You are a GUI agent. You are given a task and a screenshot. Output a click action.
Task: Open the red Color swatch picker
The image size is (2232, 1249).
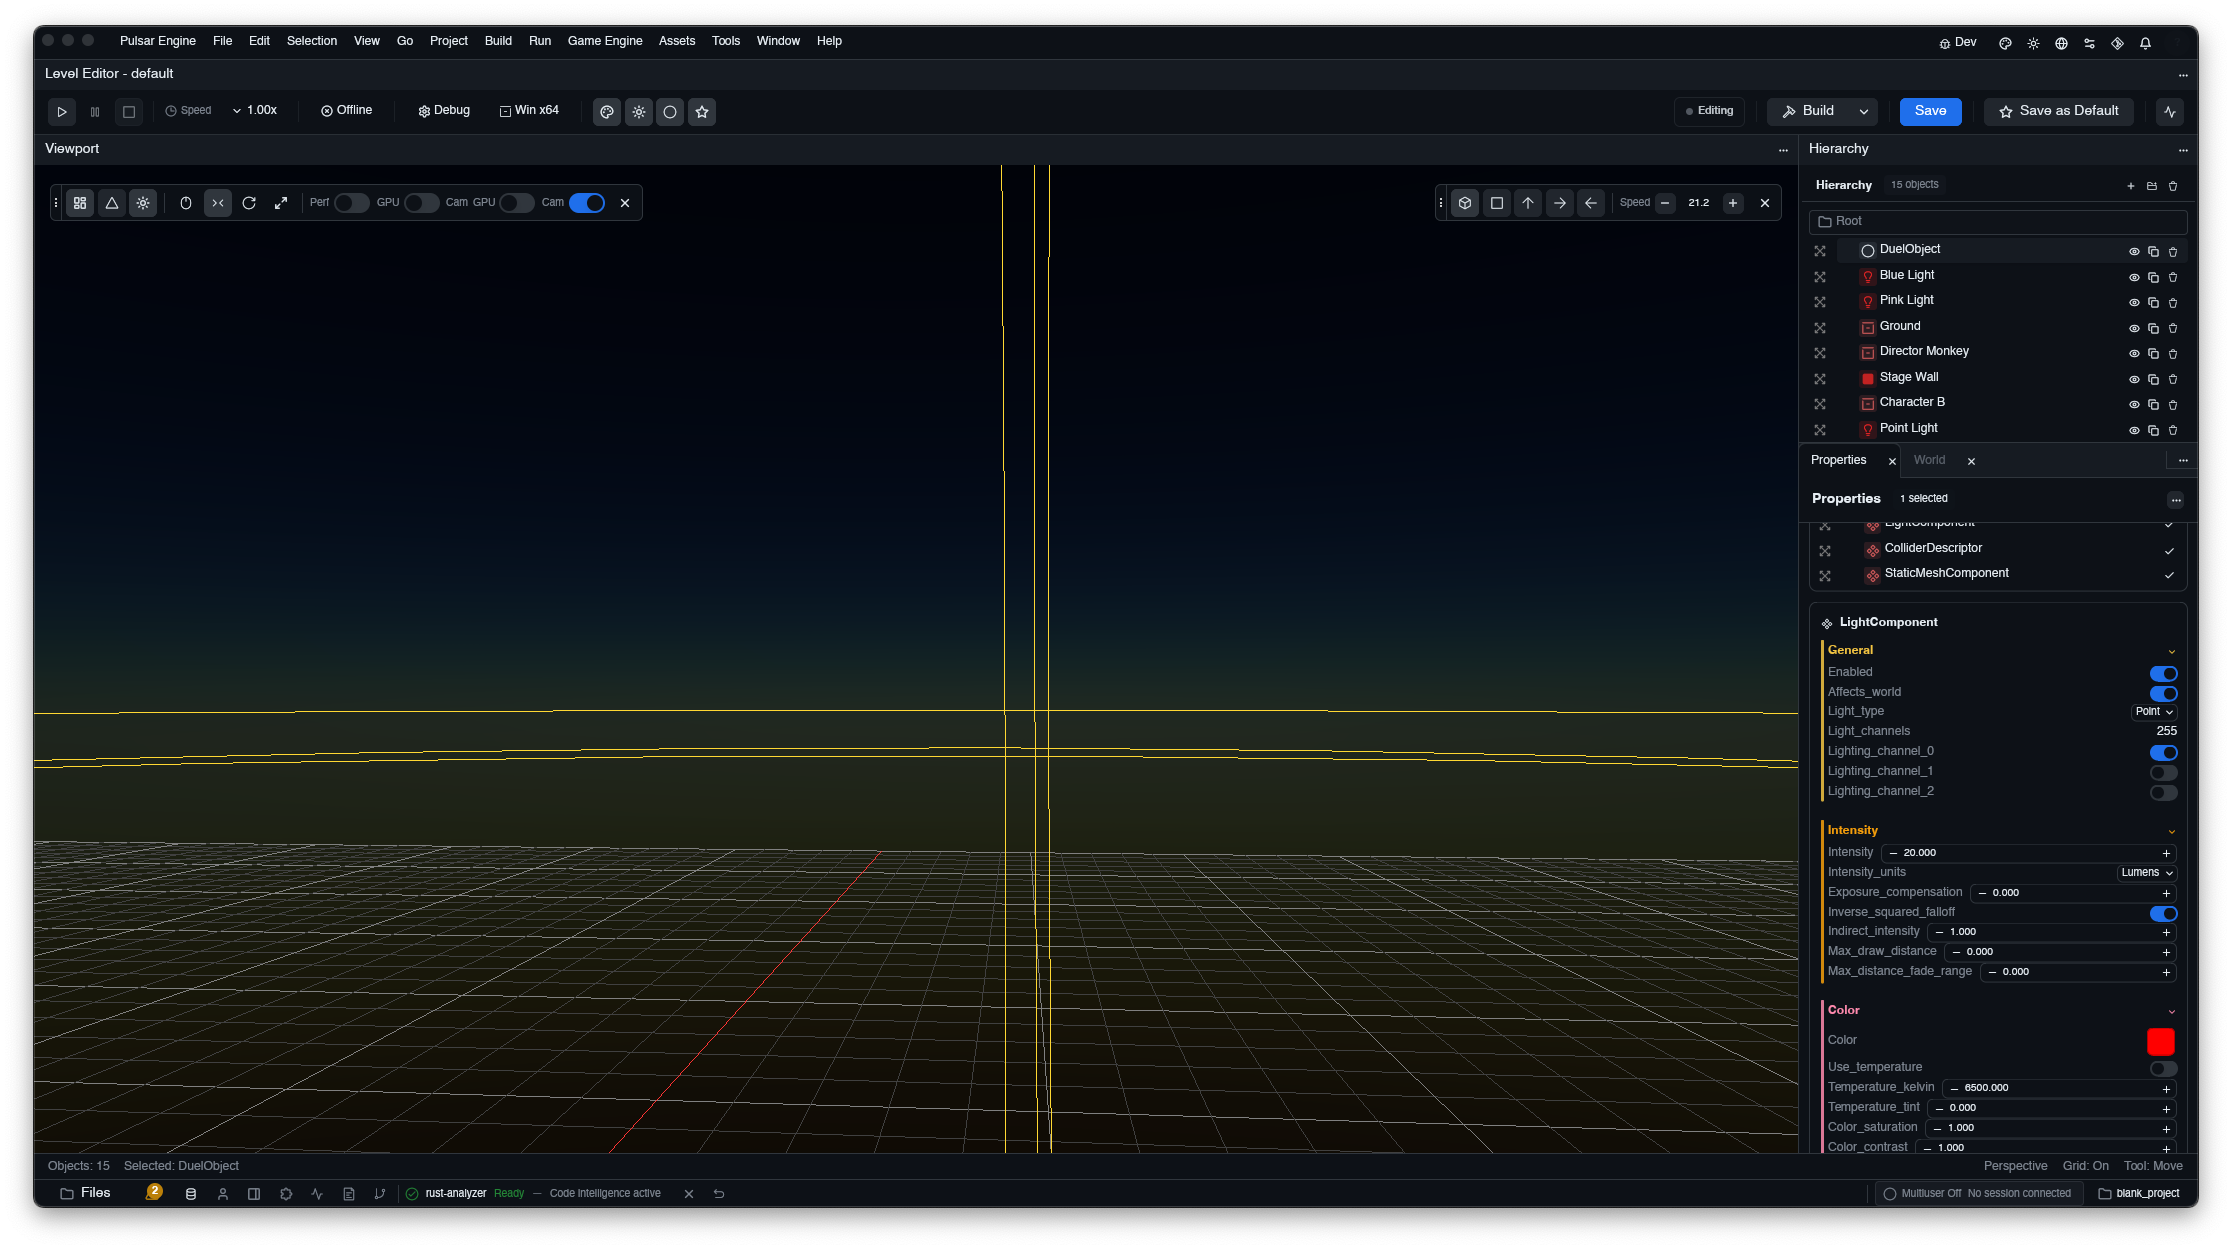pos(2160,1041)
